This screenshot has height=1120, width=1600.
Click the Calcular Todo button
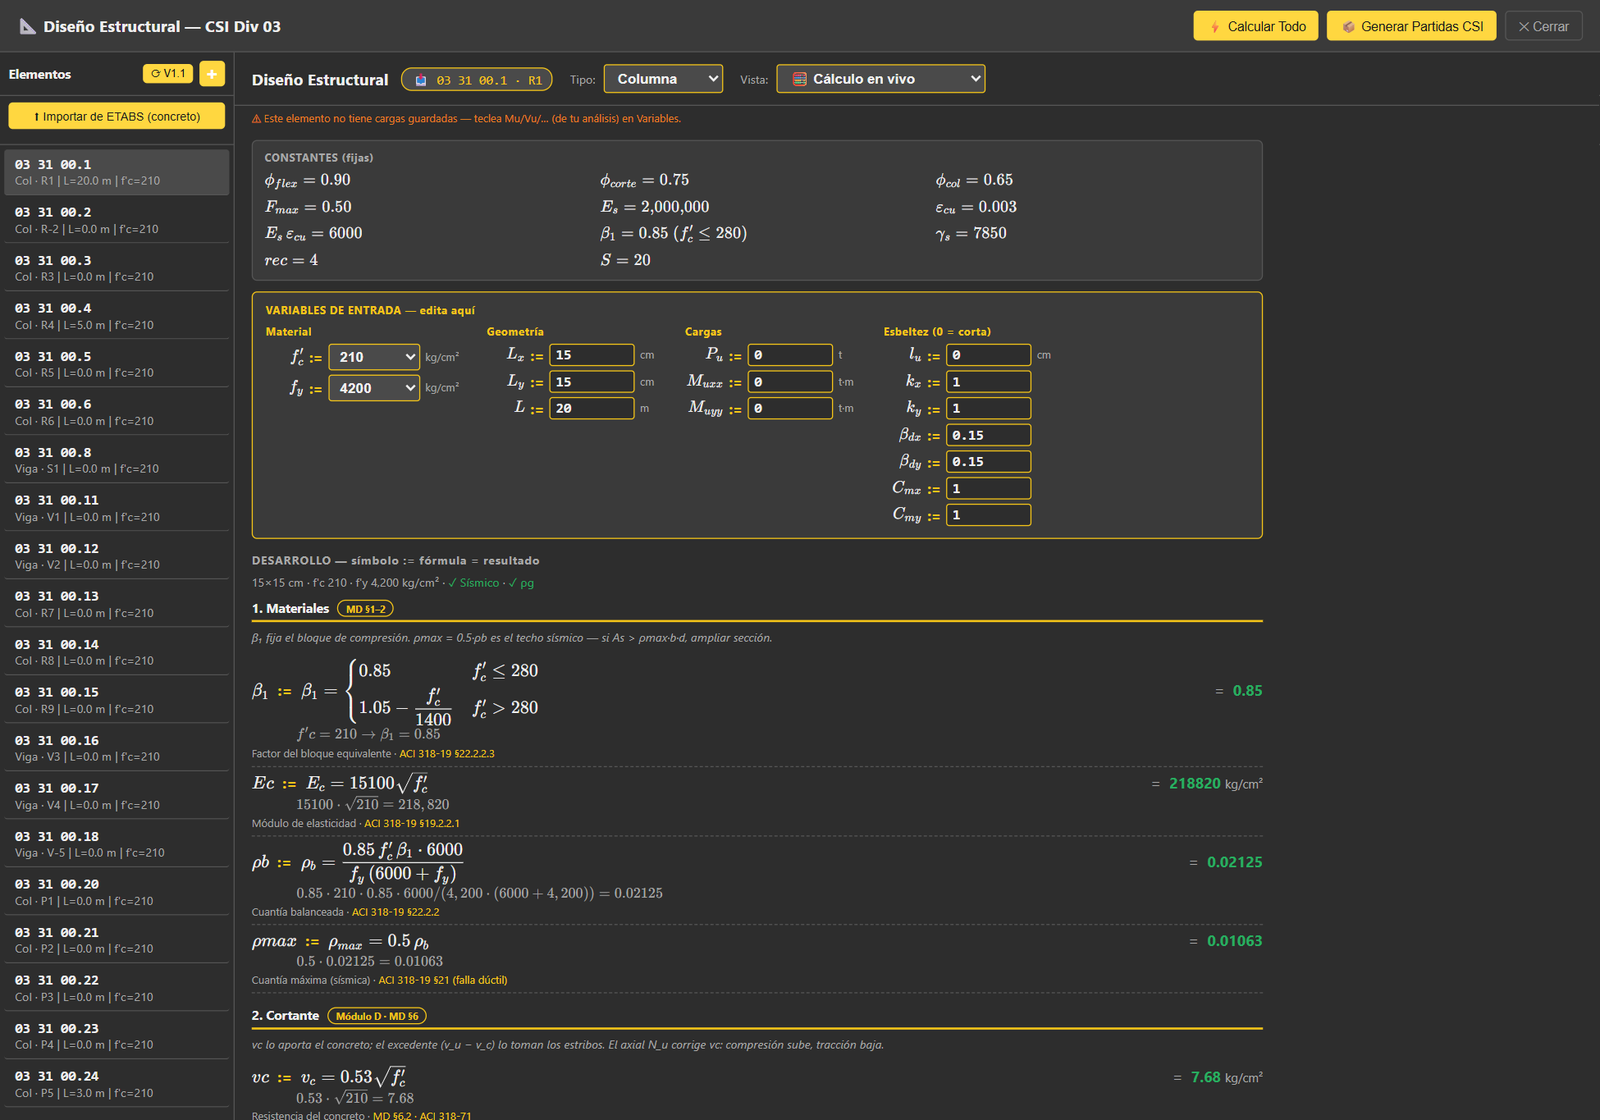(1255, 26)
